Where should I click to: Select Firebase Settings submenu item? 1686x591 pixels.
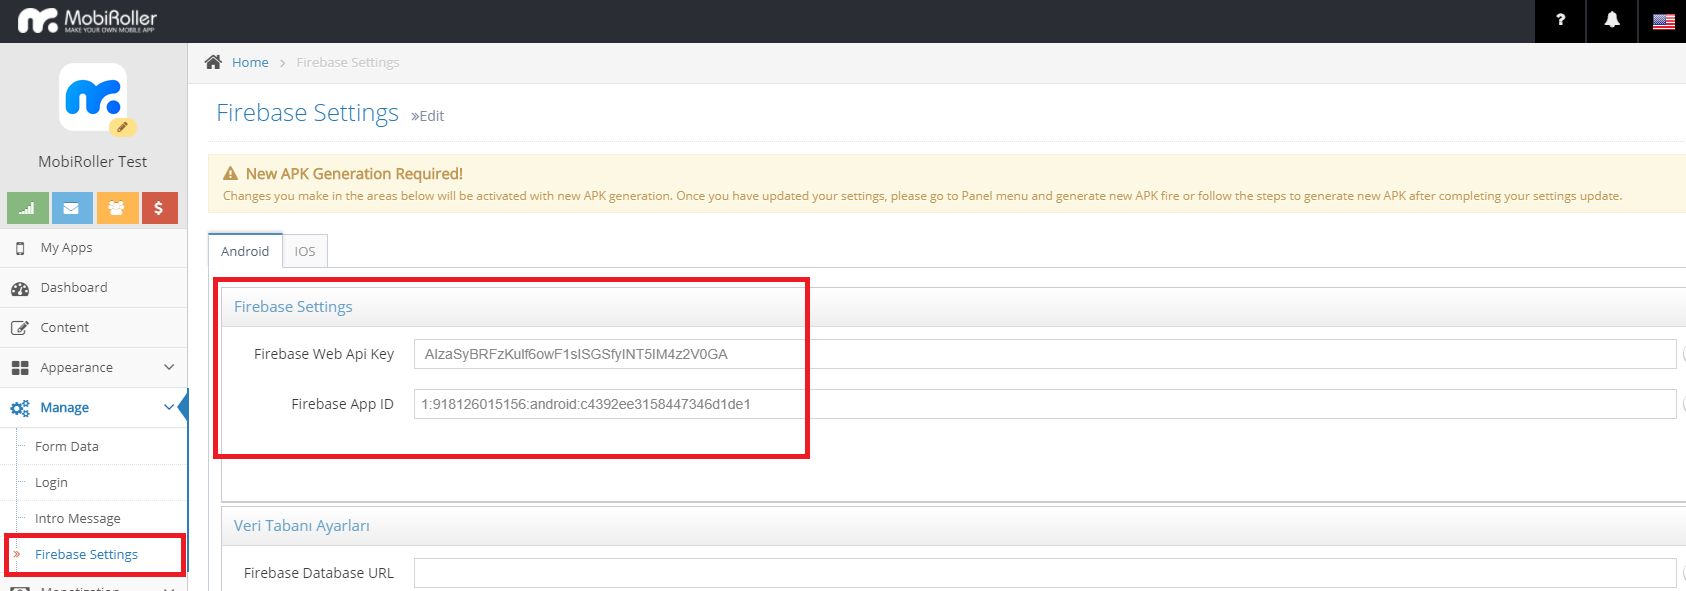[x=86, y=555]
